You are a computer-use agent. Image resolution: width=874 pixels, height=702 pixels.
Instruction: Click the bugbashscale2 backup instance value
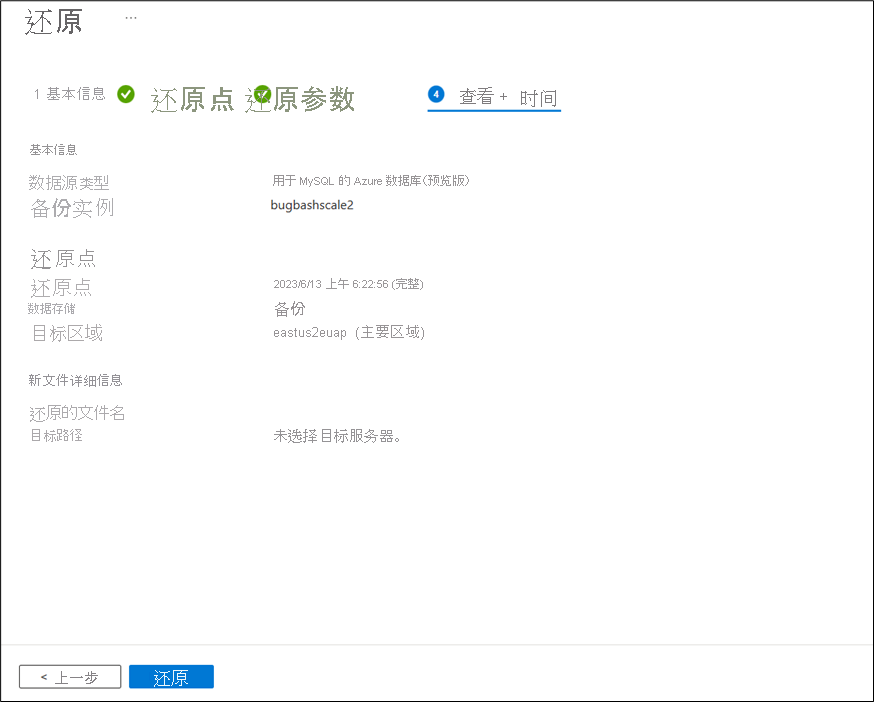coord(312,205)
